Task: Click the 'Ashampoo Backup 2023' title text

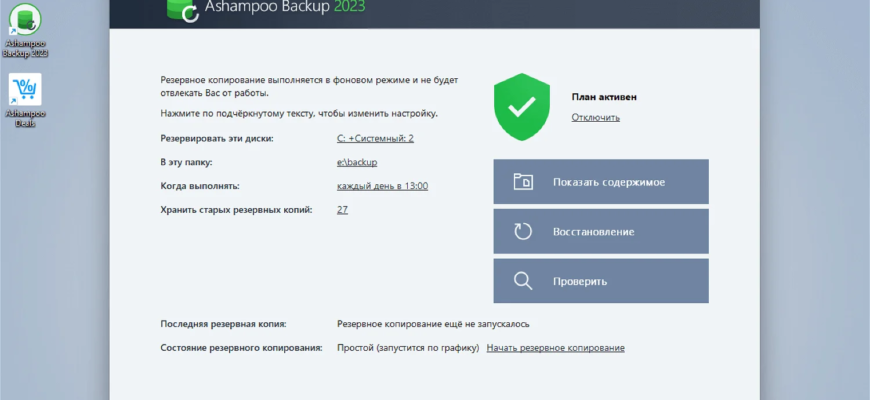Action: tap(285, 7)
